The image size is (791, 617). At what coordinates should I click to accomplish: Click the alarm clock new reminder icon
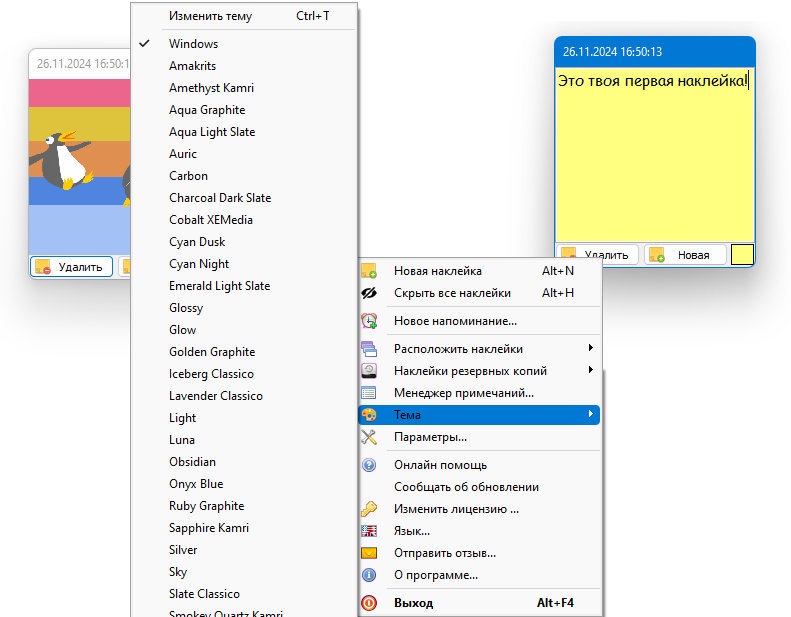coord(369,321)
